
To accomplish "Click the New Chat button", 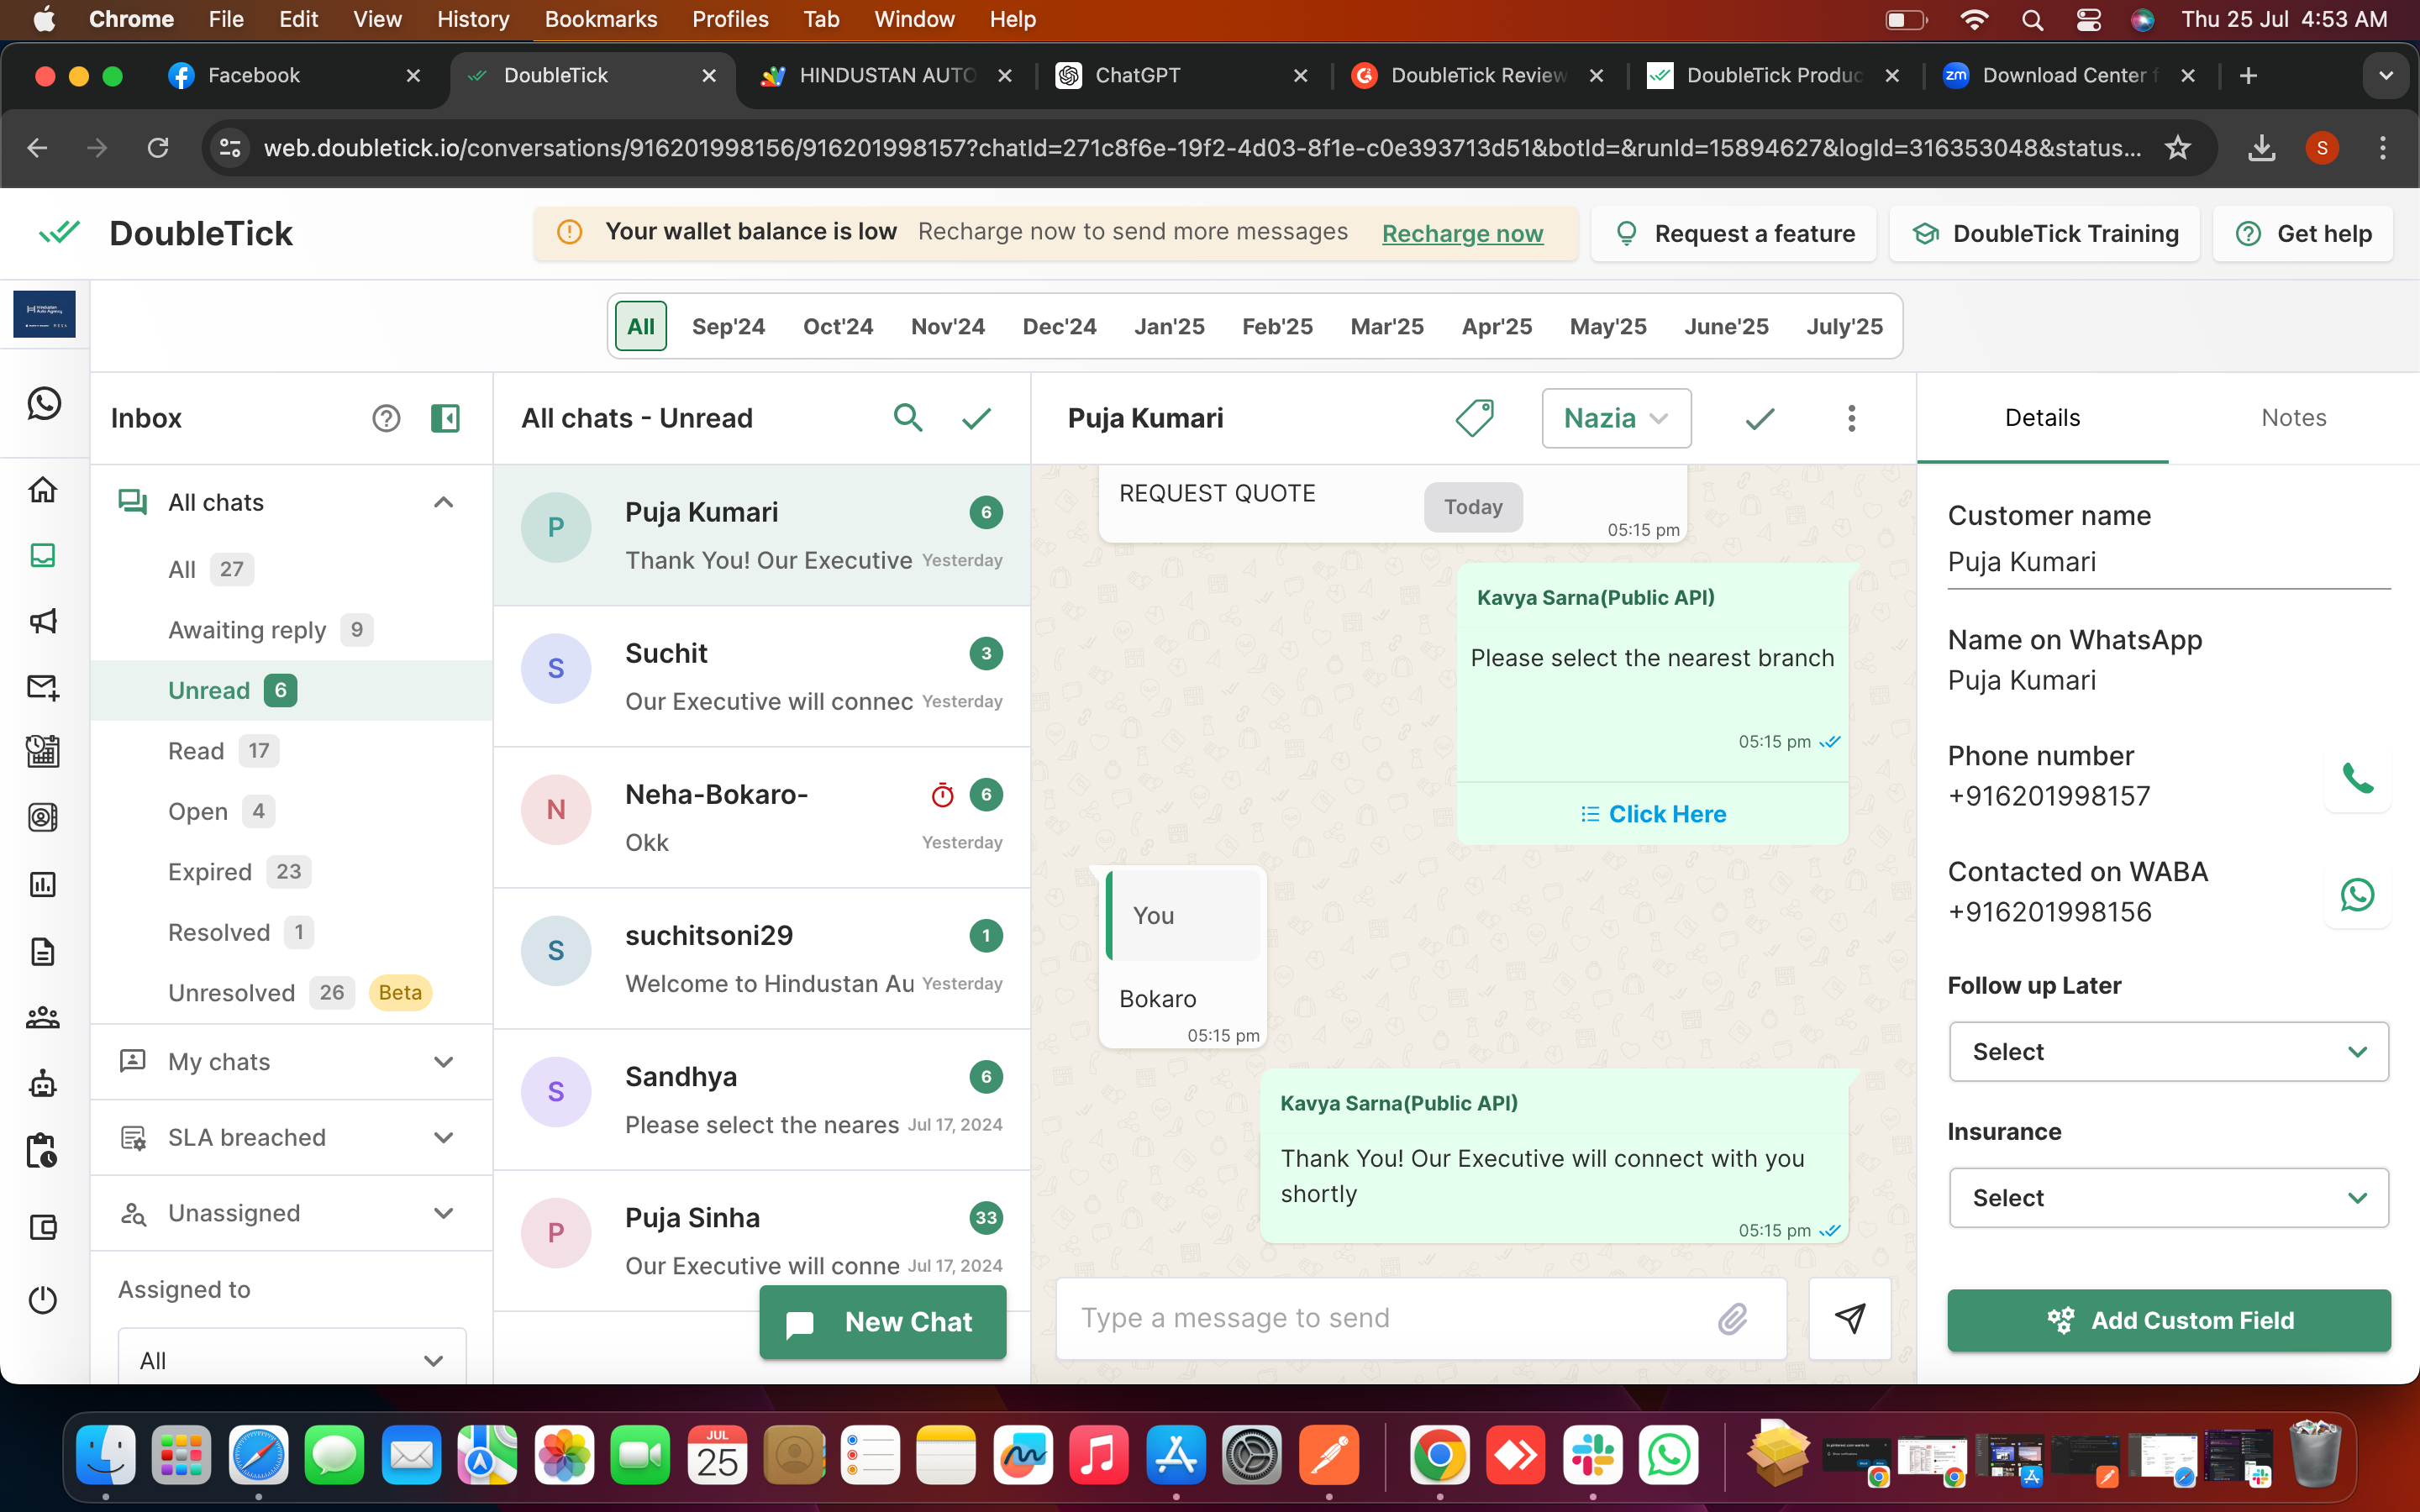I will pyautogui.click(x=883, y=1322).
